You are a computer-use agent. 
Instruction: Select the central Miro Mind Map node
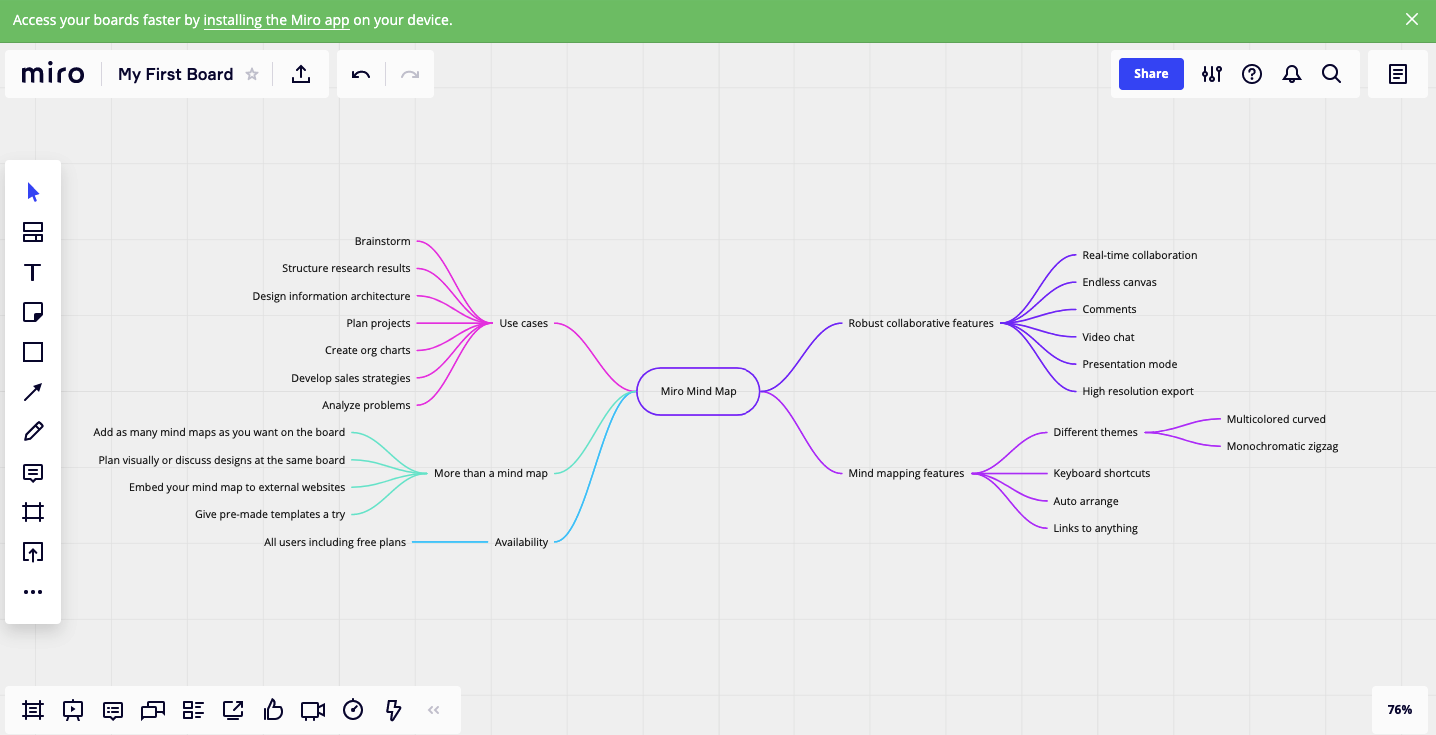click(x=699, y=391)
